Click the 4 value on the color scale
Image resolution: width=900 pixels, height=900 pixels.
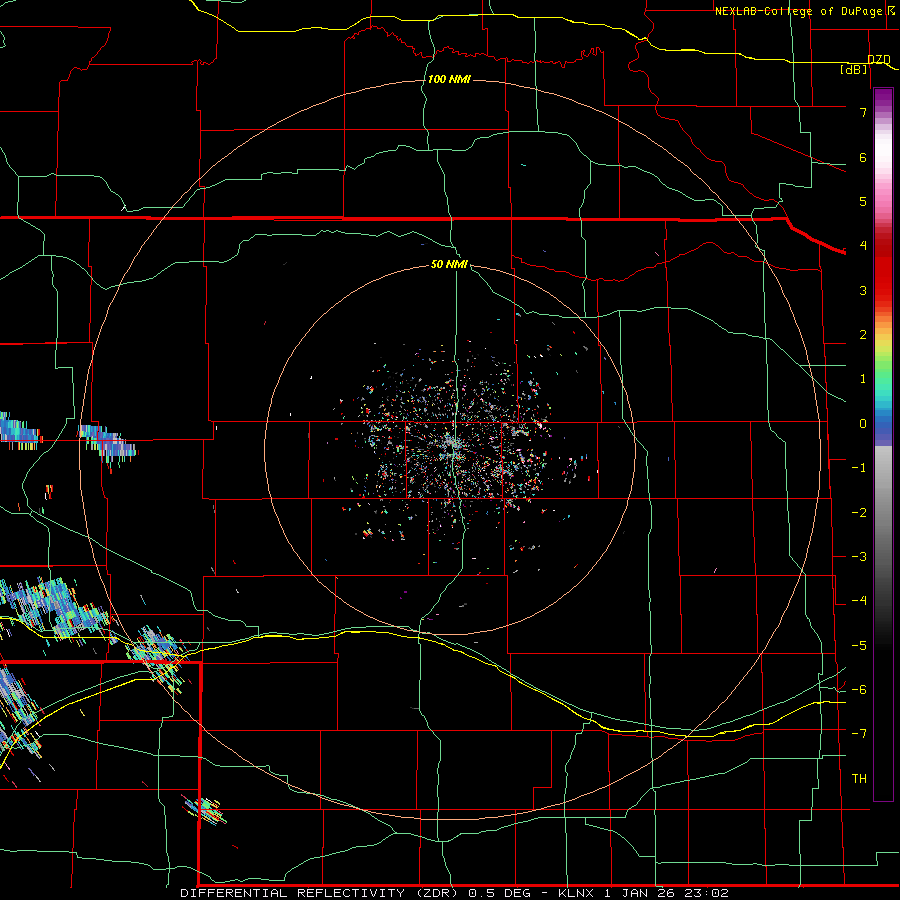pos(863,246)
